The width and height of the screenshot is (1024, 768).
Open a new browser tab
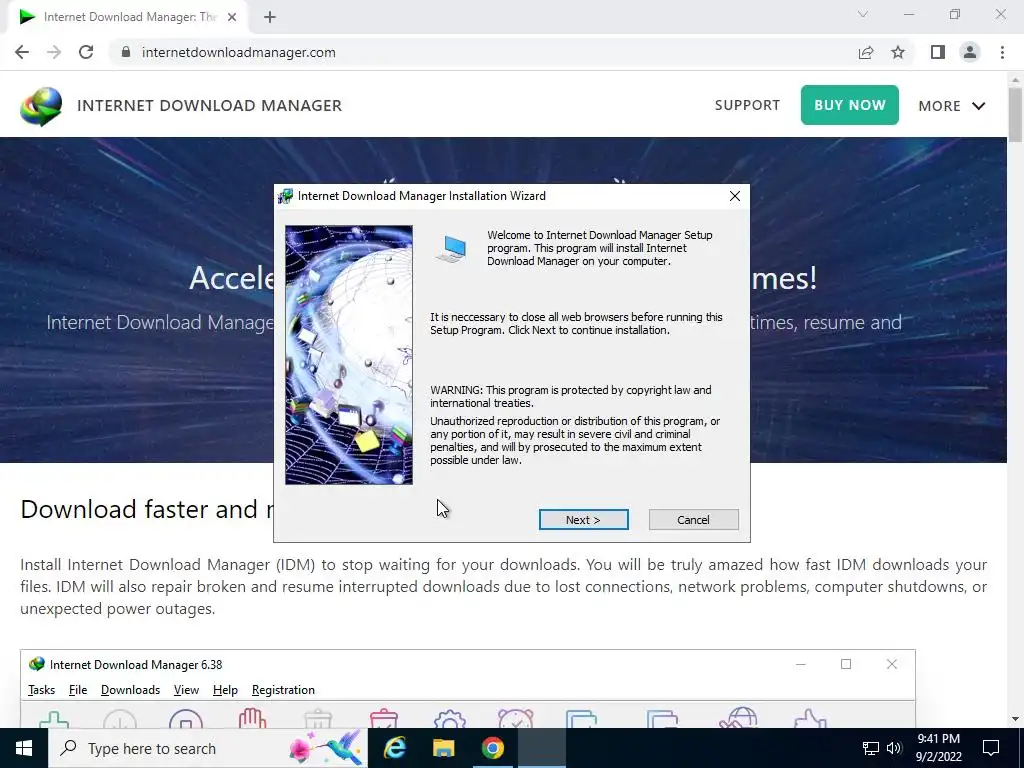click(270, 17)
